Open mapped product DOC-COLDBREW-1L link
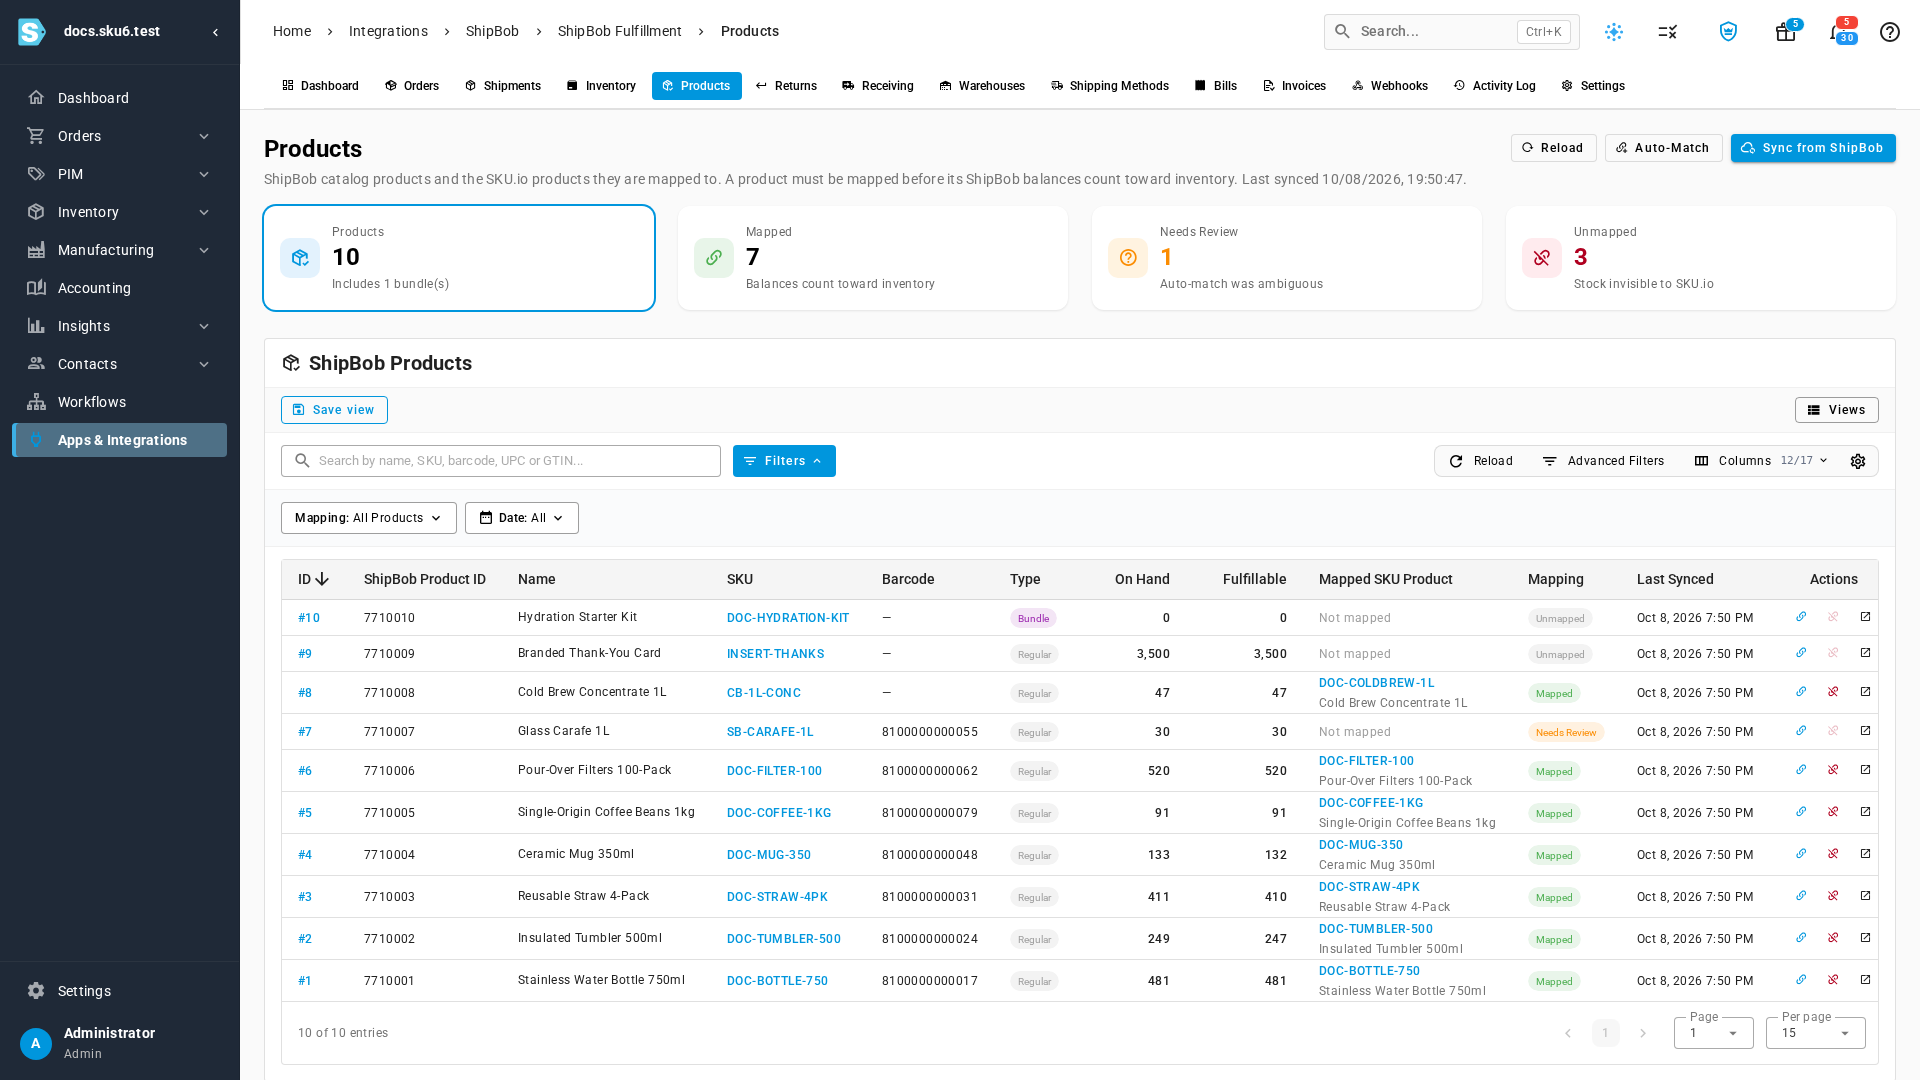Viewport: 1920px width, 1080px height. [1376, 683]
